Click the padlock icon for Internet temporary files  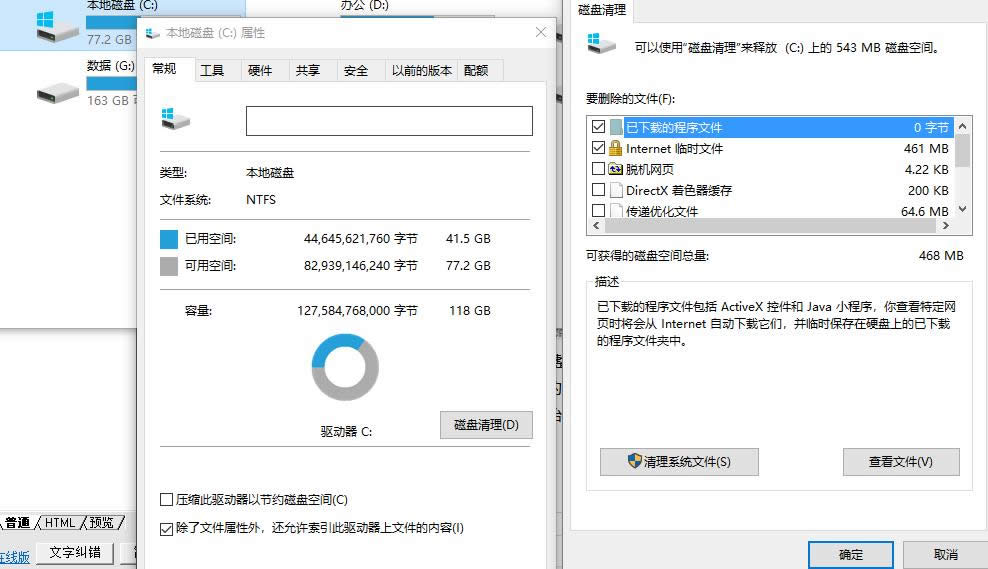[x=615, y=148]
